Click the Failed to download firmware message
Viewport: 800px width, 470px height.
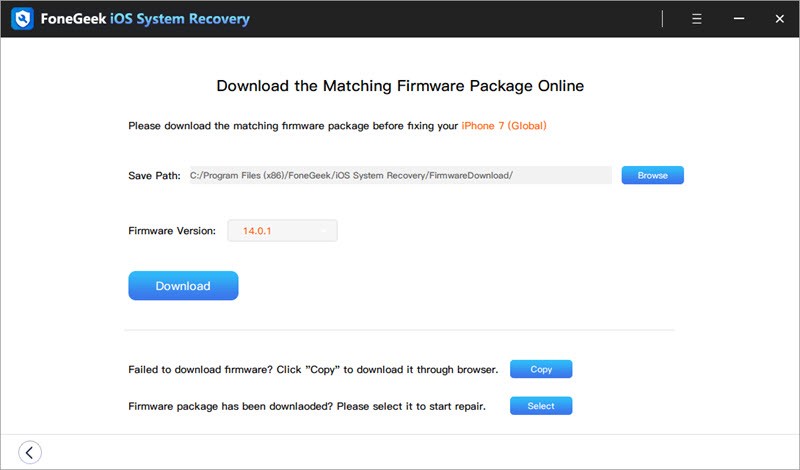click(313, 369)
